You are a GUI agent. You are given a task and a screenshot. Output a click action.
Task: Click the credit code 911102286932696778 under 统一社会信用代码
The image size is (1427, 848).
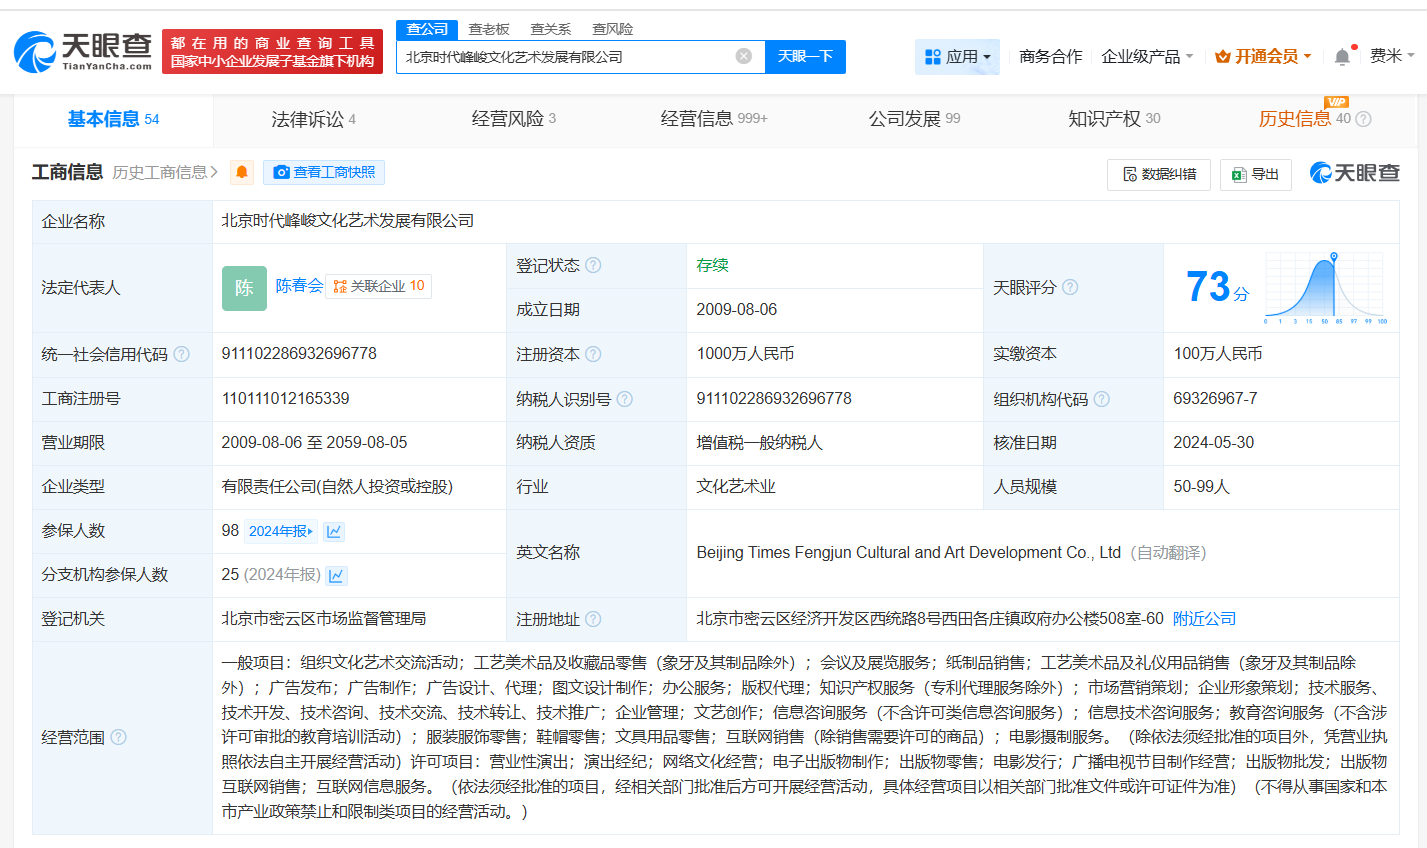[x=299, y=354]
